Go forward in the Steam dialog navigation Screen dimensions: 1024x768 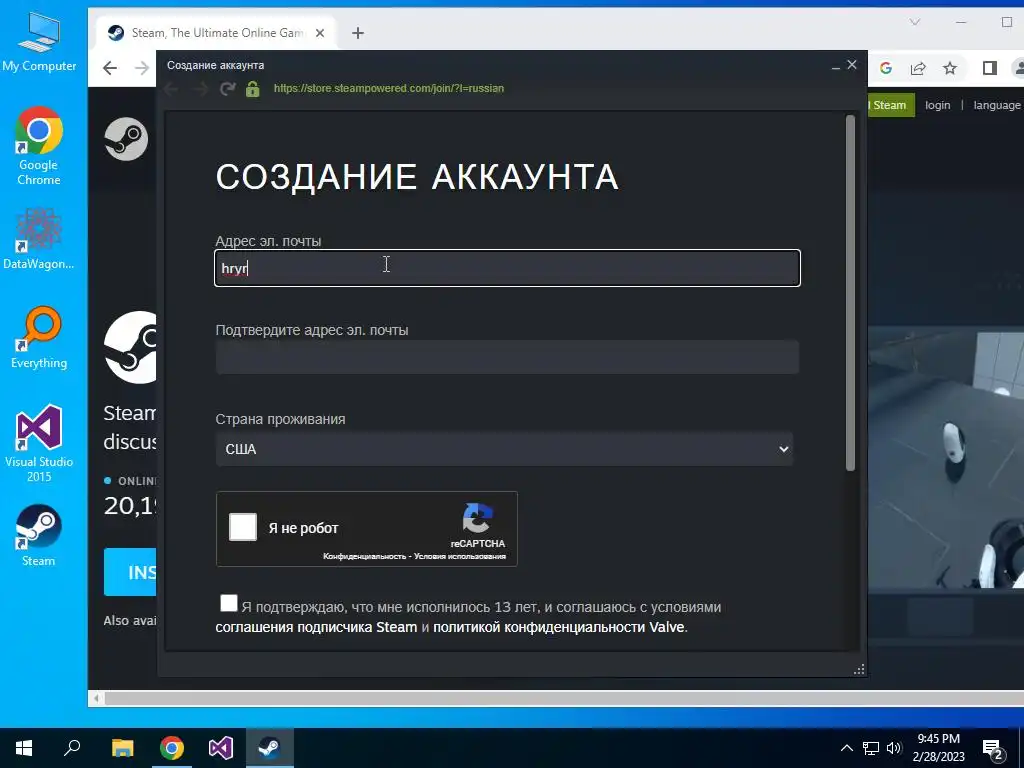pos(200,88)
